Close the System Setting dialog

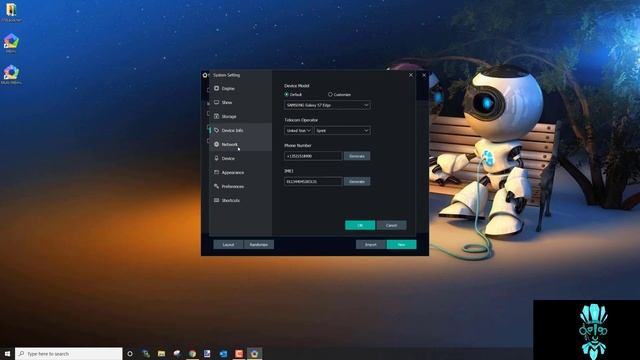[x=411, y=75]
